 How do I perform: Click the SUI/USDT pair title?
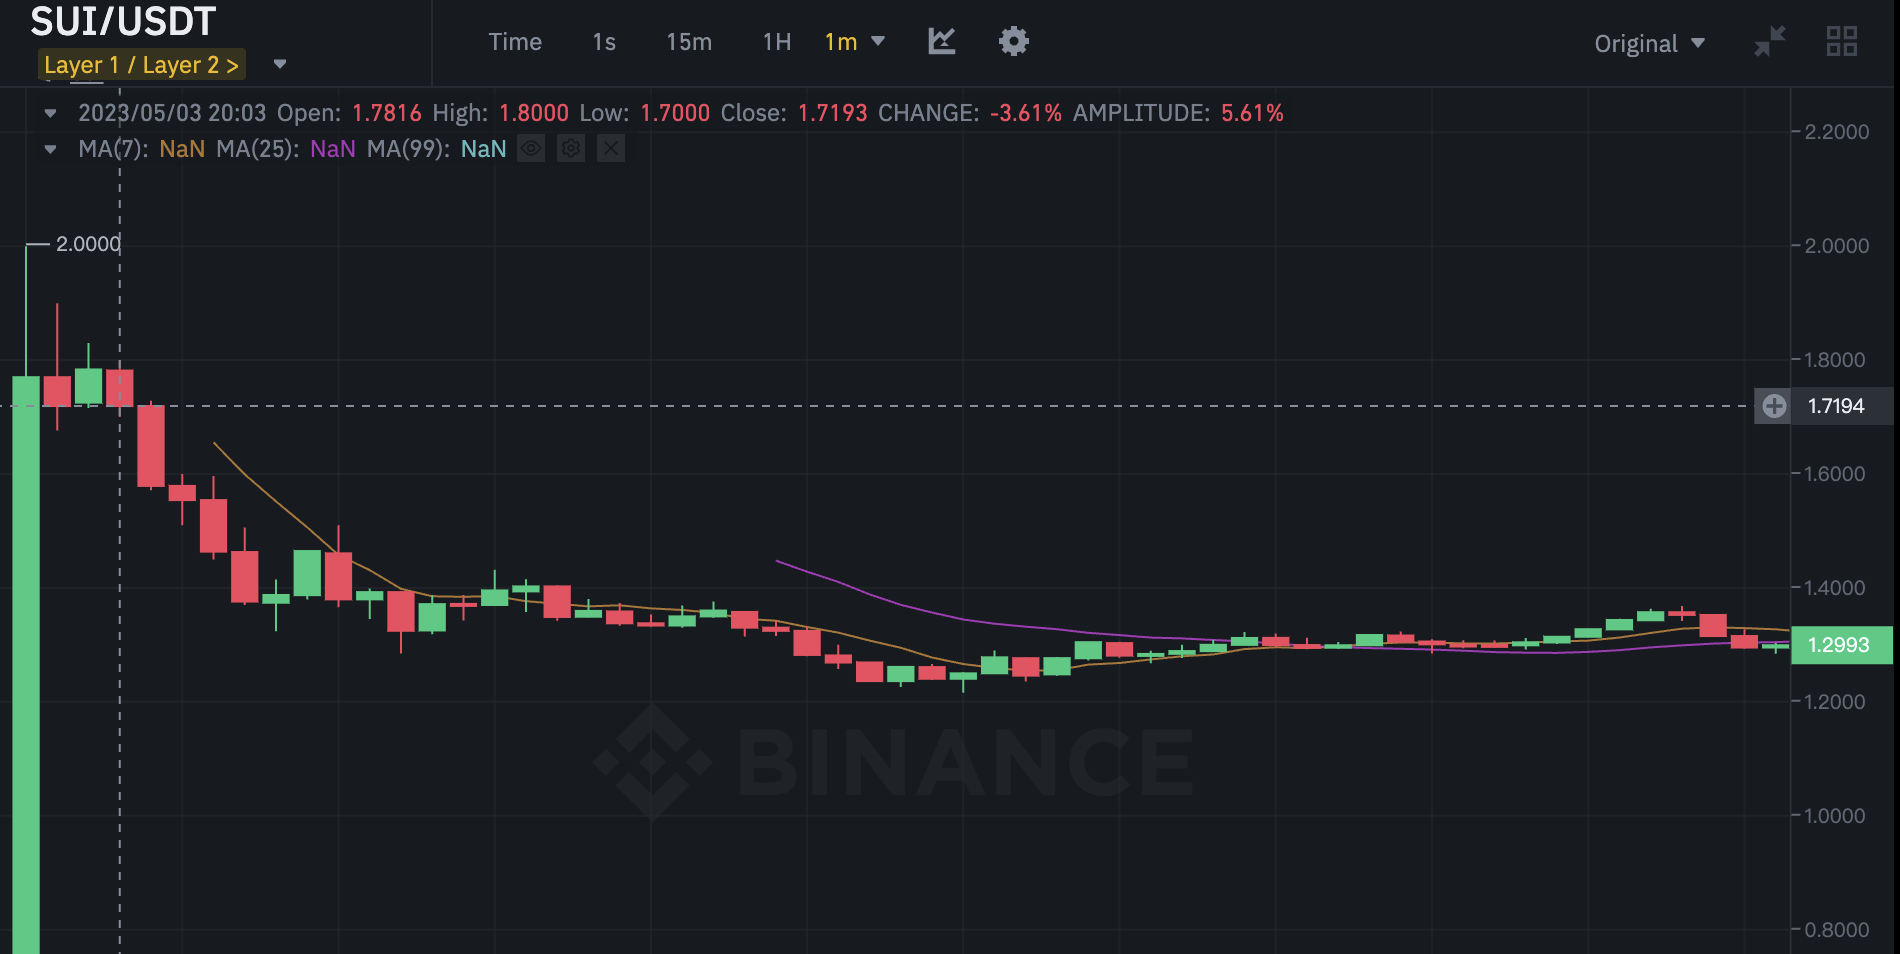point(123,21)
